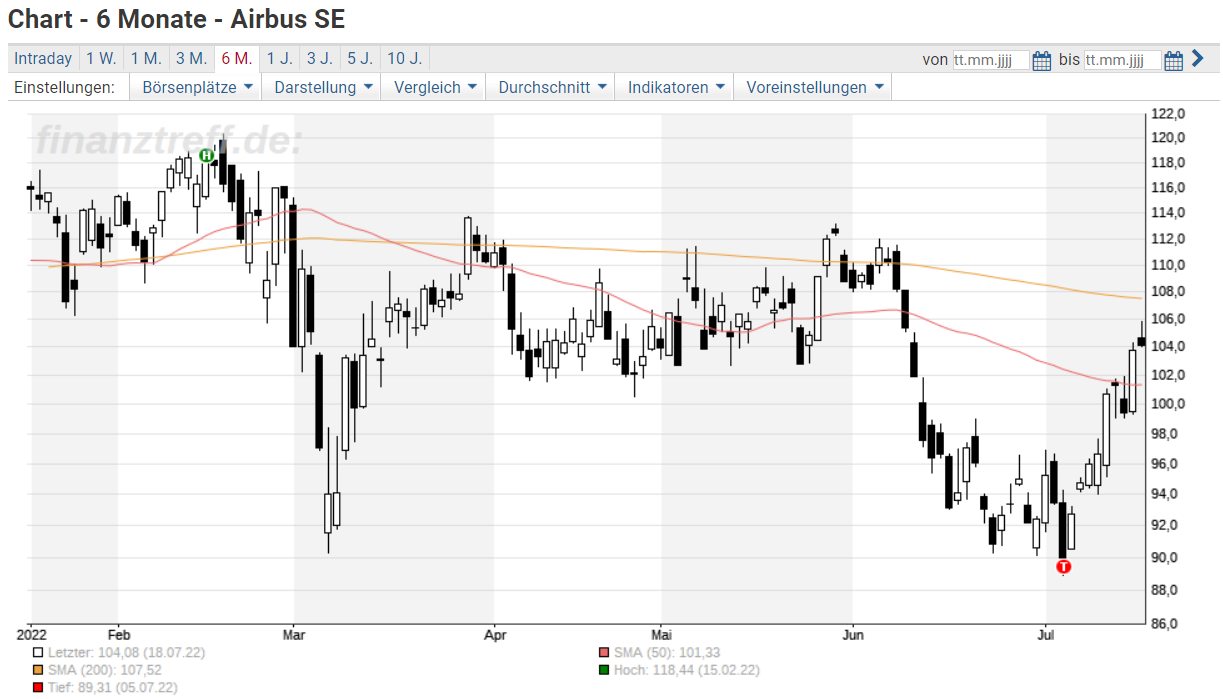Focus the von start date input field
Screen dimensions: 1223x699
pos(990,60)
